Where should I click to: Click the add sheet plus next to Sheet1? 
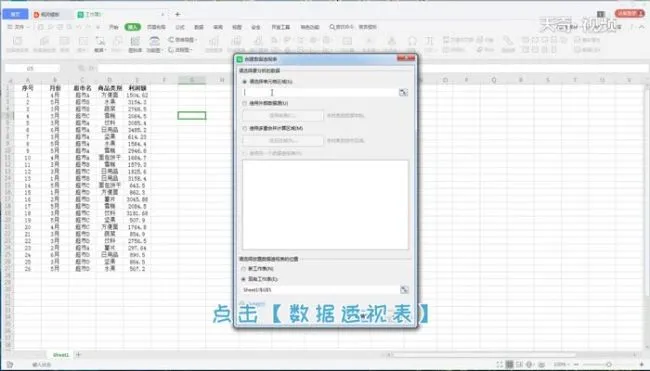pyautogui.click(x=78, y=355)
